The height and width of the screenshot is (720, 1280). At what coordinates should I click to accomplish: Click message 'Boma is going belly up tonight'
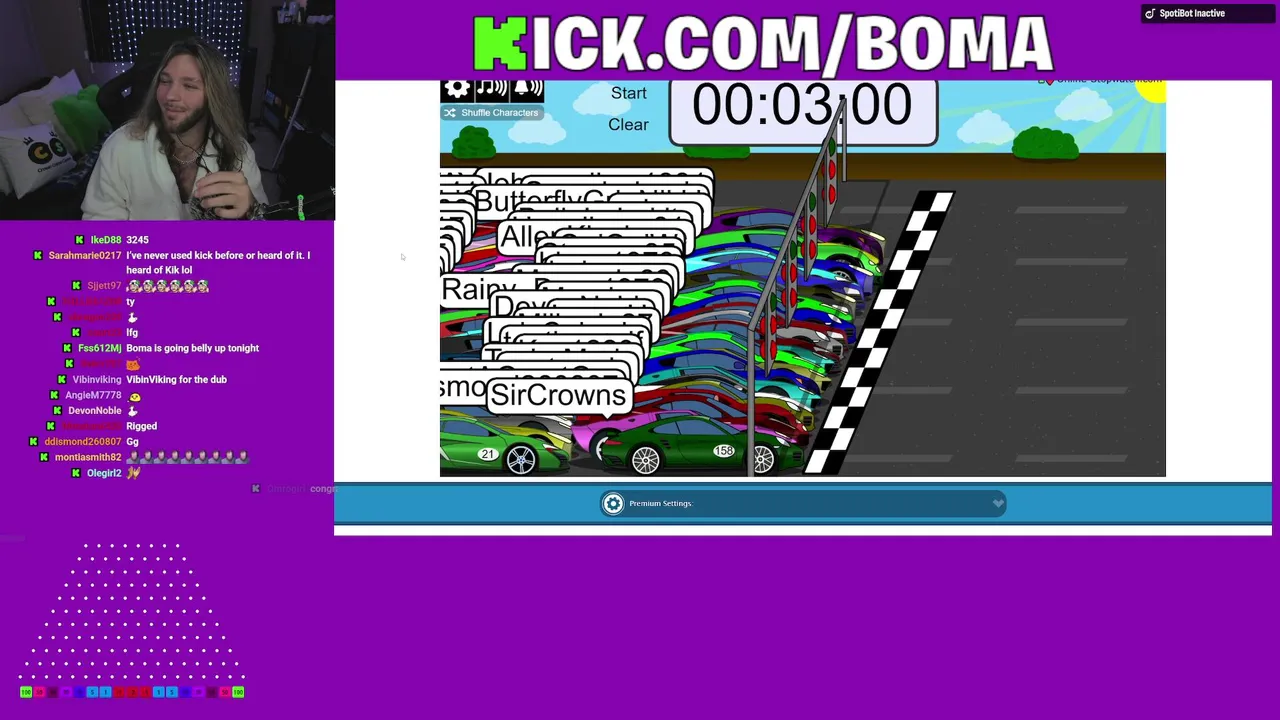[192, 349]
